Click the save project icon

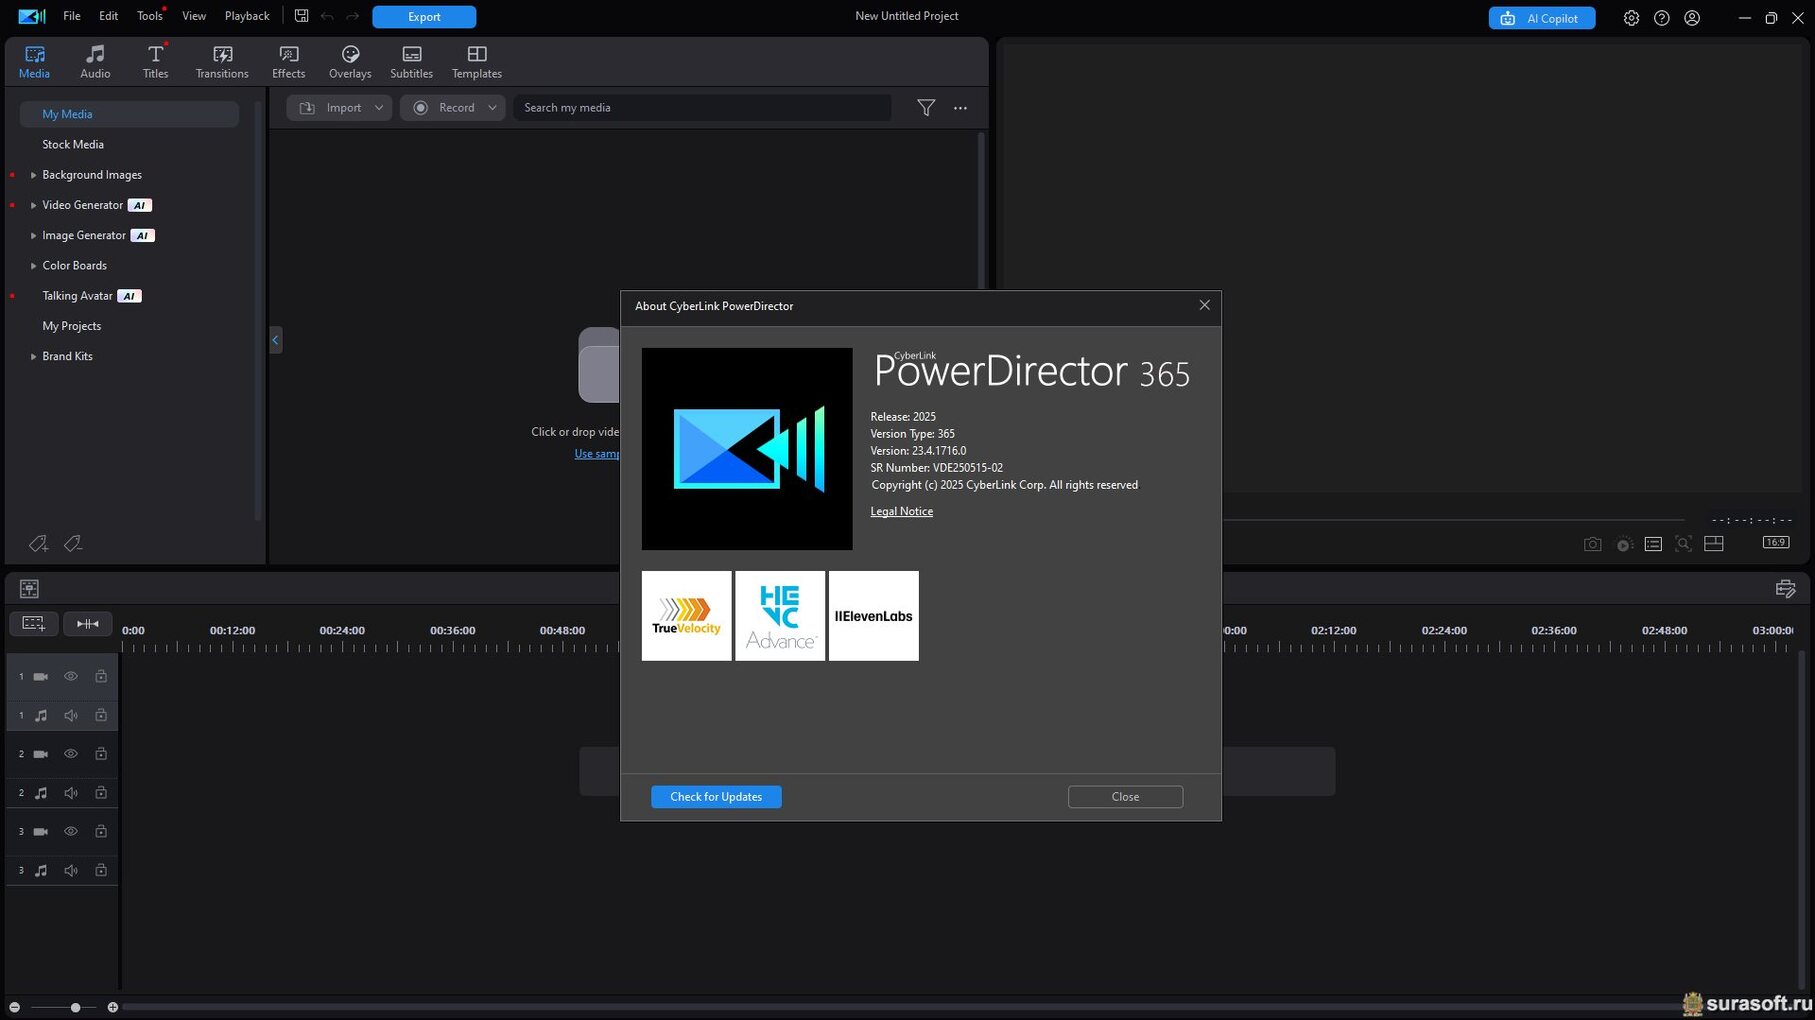(x=301, y=16)
